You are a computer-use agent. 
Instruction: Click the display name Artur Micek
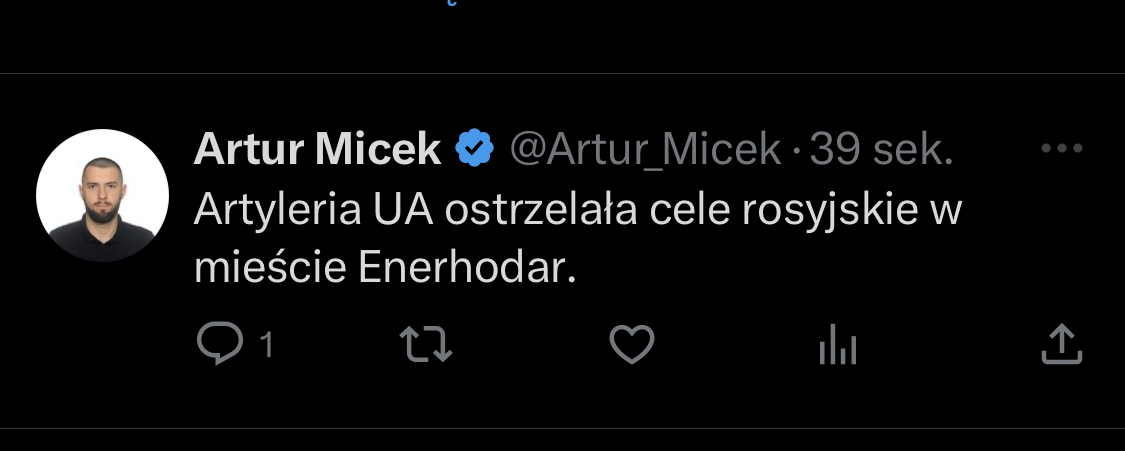[317, 150]
